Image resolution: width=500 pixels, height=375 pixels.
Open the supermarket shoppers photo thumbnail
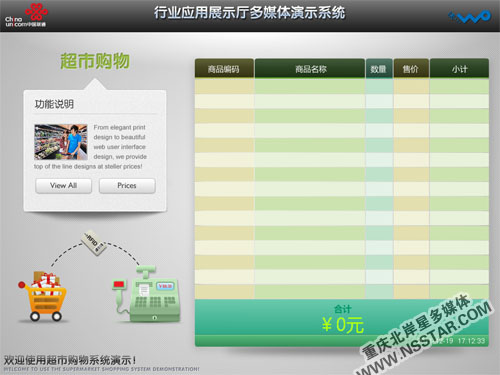pyautogui.click(x=61, y=142)
